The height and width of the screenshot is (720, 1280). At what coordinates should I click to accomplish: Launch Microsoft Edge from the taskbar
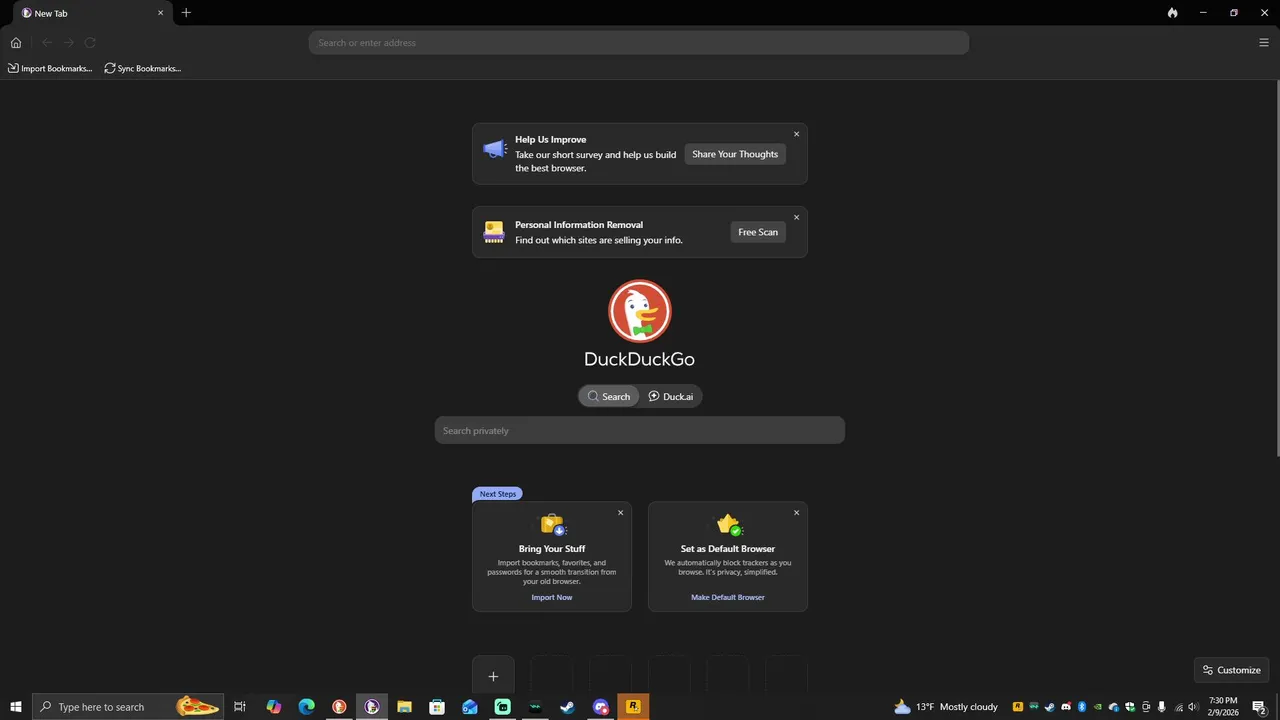click(307, 707)
